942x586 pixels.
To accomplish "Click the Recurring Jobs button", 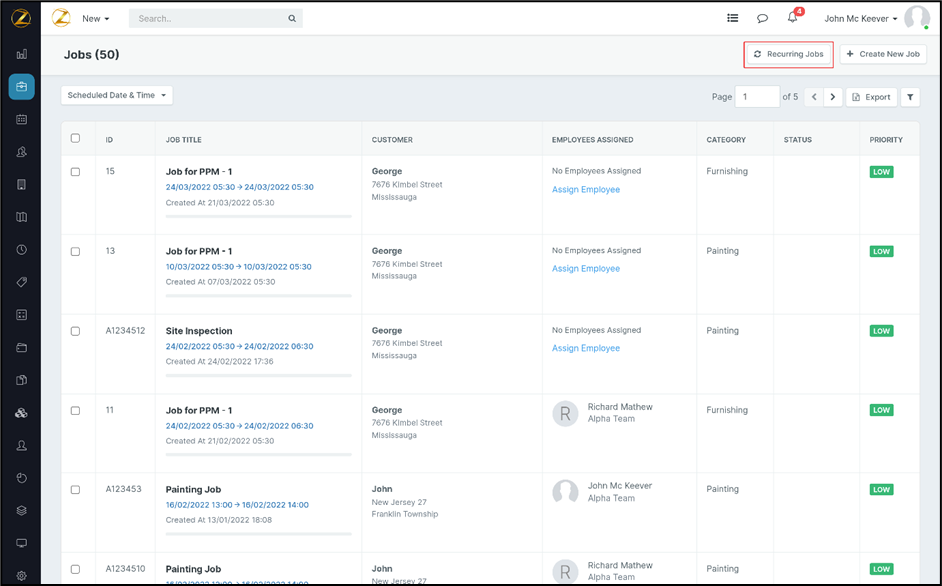I will (x=789, y=54).
